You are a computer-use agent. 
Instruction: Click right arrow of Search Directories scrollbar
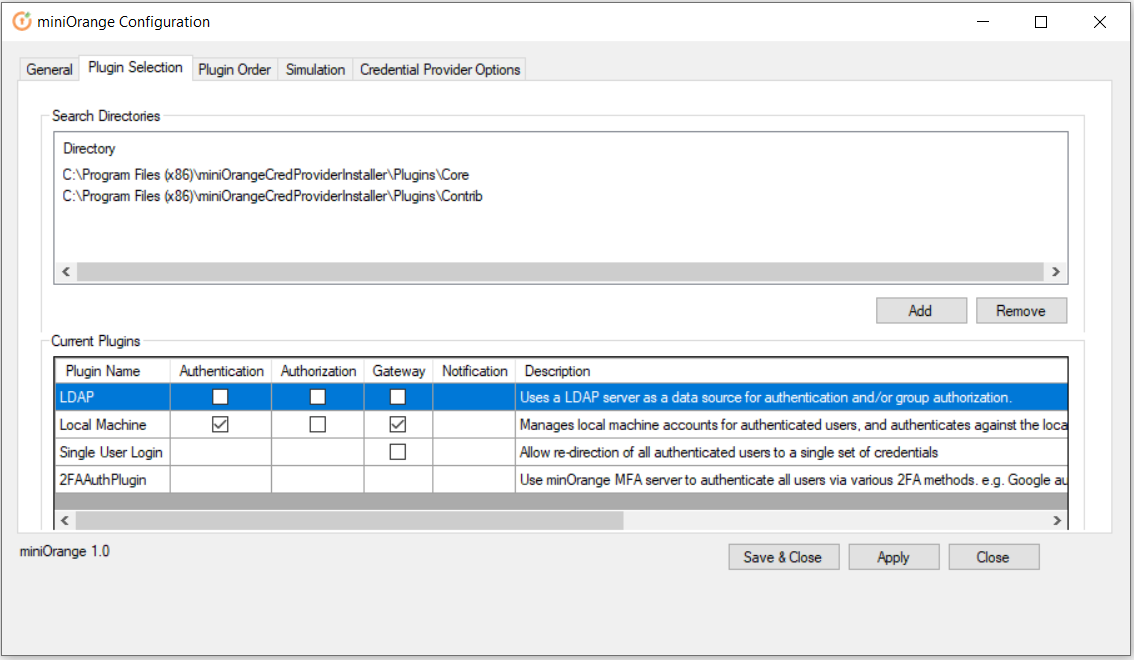1056,272
